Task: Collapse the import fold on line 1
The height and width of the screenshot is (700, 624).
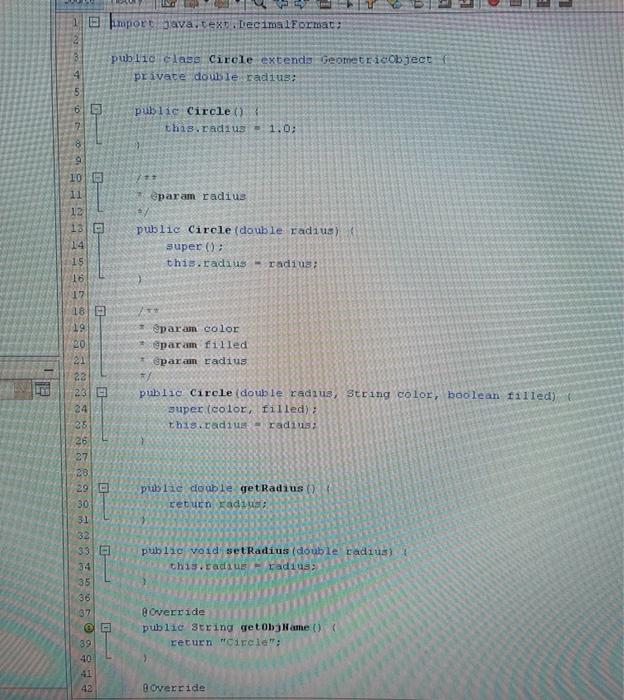Action: (x=94, y=21)
